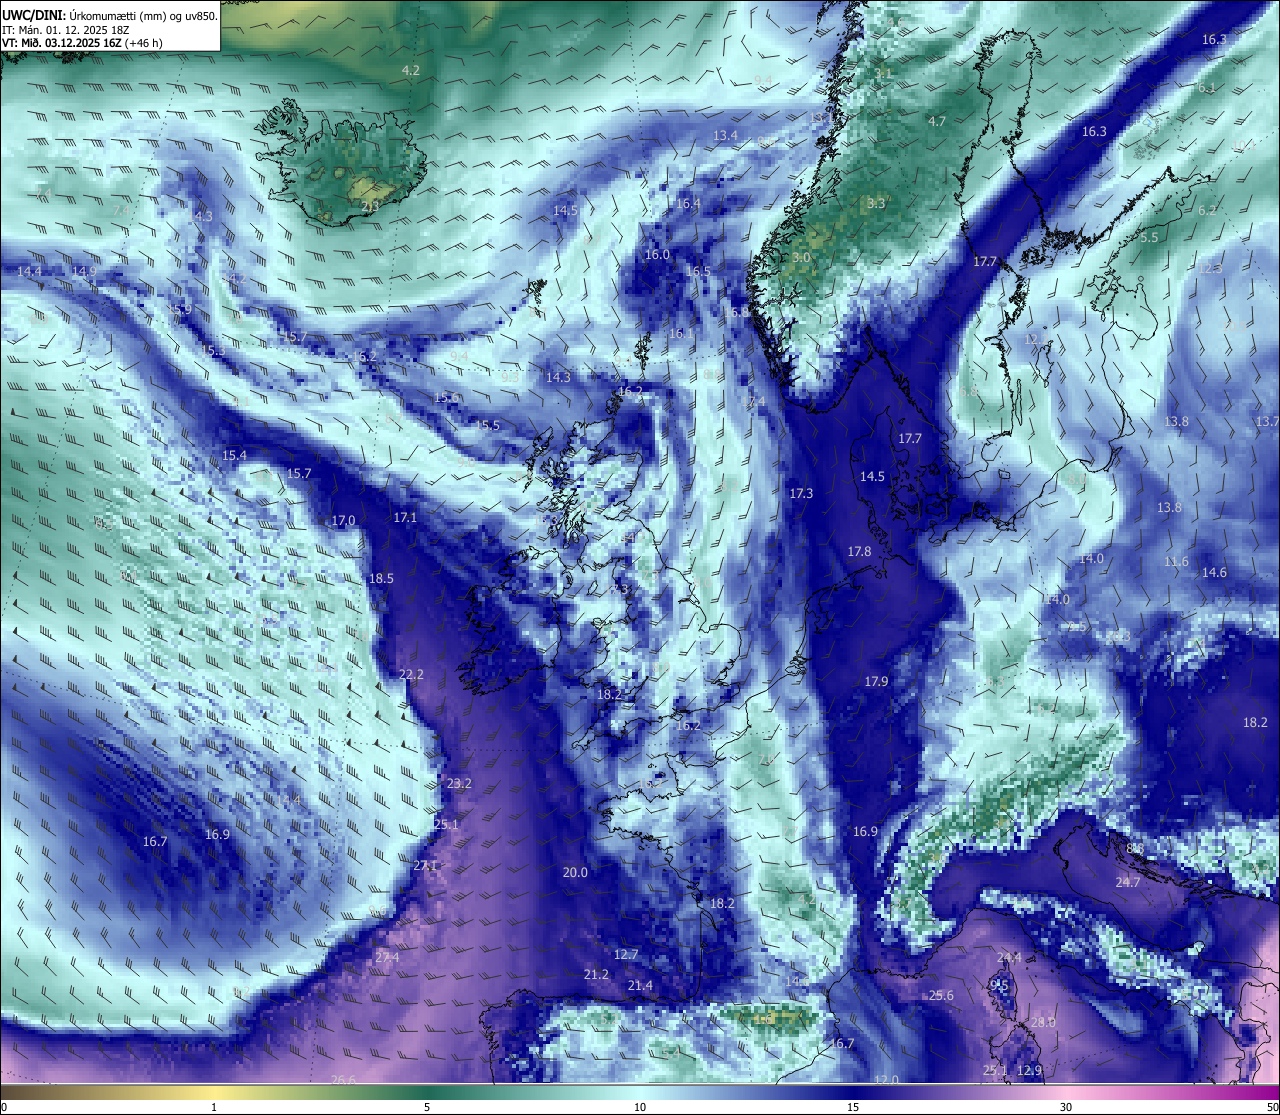Select the 4.7 value over Scandinavia
The width and height of the screenshot is (1280, 1115).
pyautogui.click(x=937, y=121)
